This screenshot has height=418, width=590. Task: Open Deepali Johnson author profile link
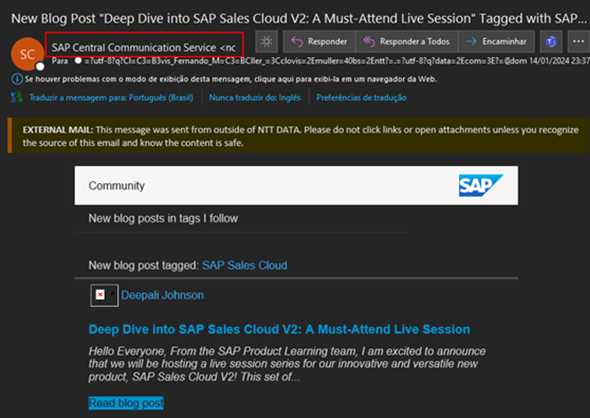click(162, 295)
